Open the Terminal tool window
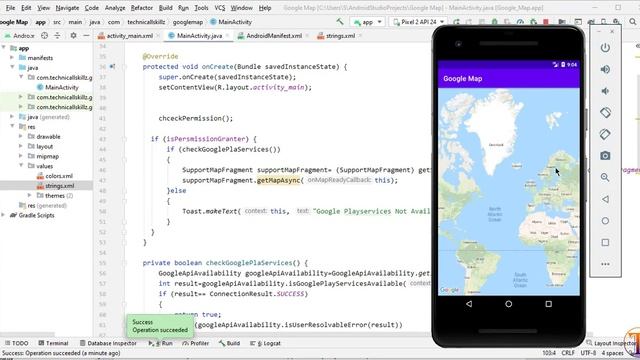The width and height of the screenshot is (640, 360). pos(53,343)
